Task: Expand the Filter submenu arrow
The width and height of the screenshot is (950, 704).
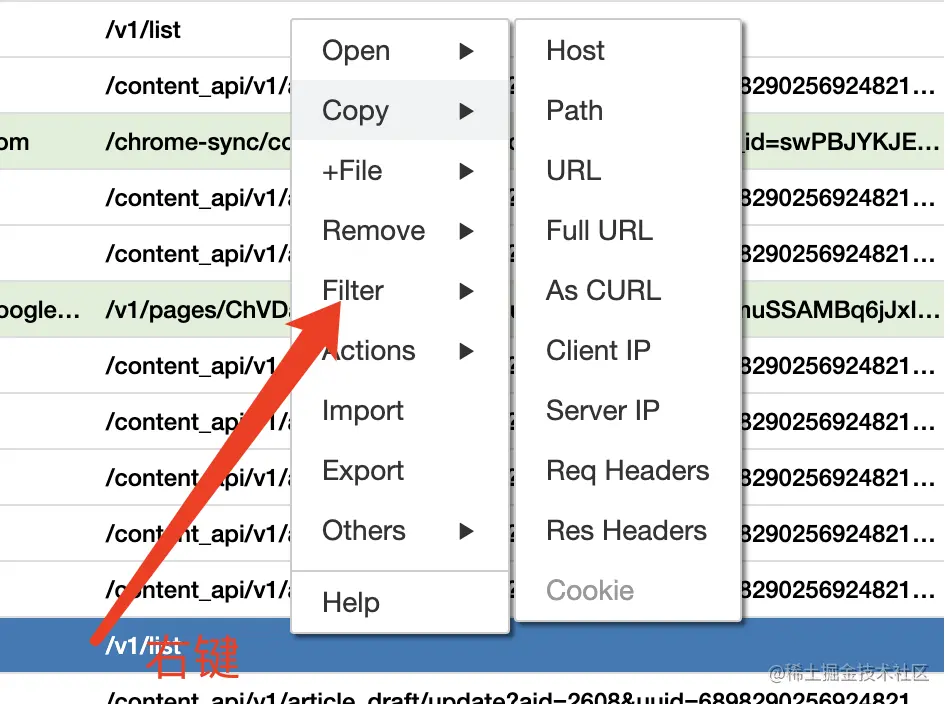Action: coord(466,291)
